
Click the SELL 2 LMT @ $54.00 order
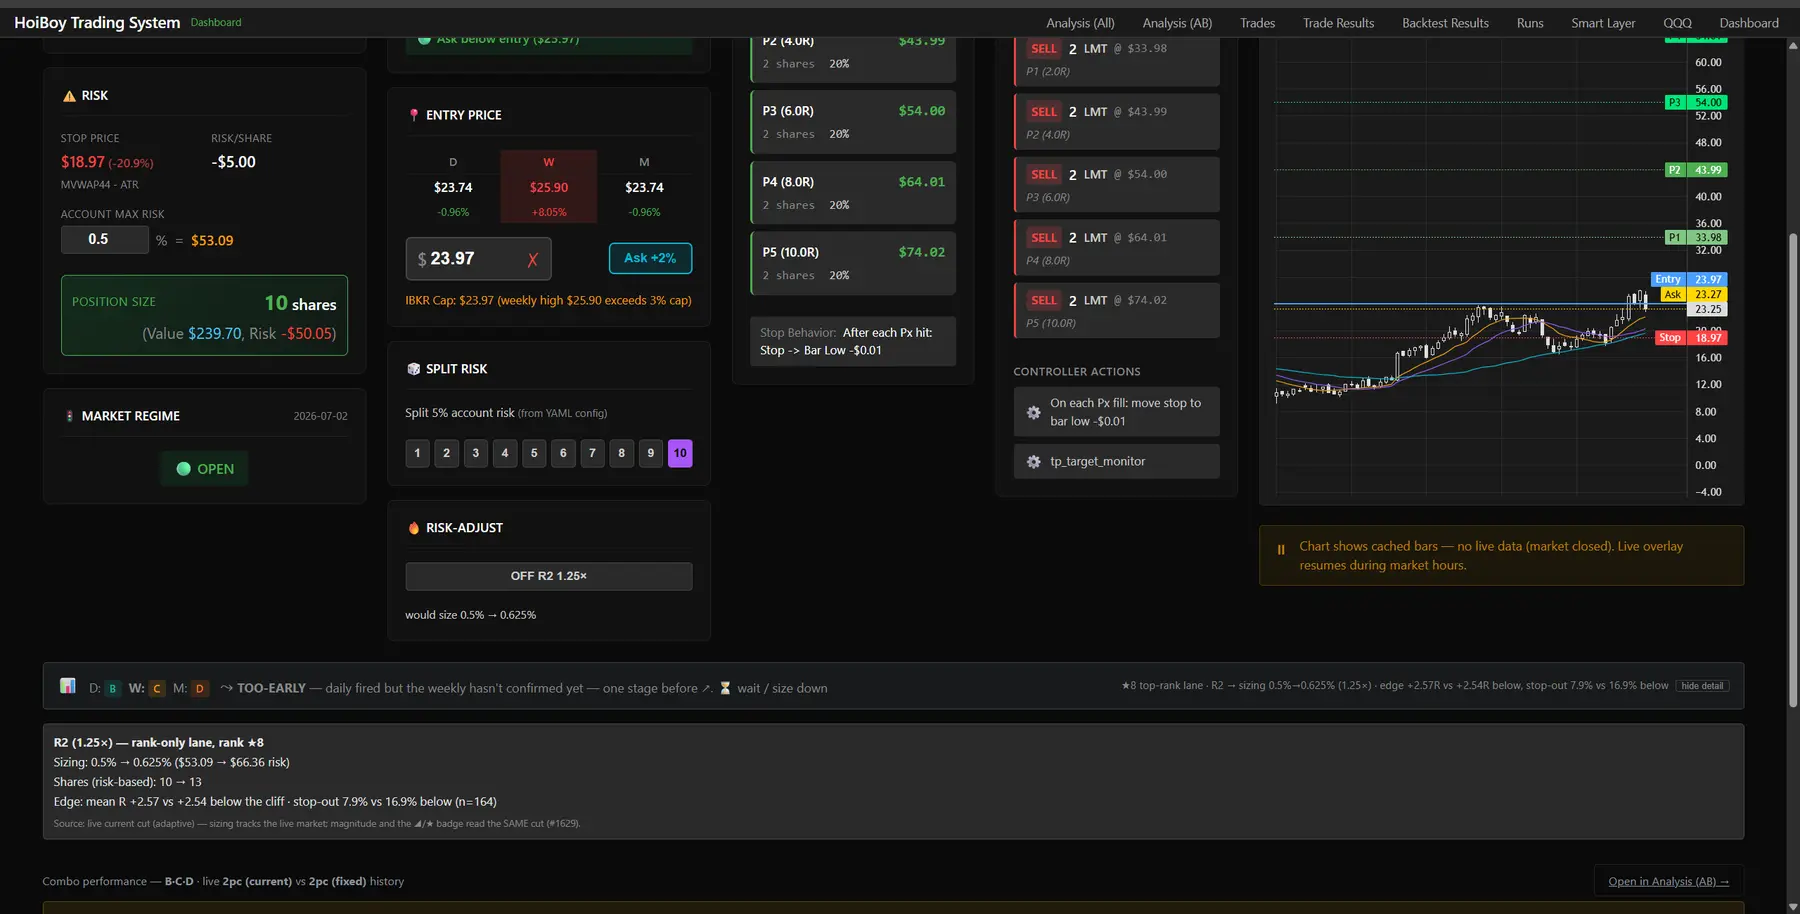(1117, 184)
